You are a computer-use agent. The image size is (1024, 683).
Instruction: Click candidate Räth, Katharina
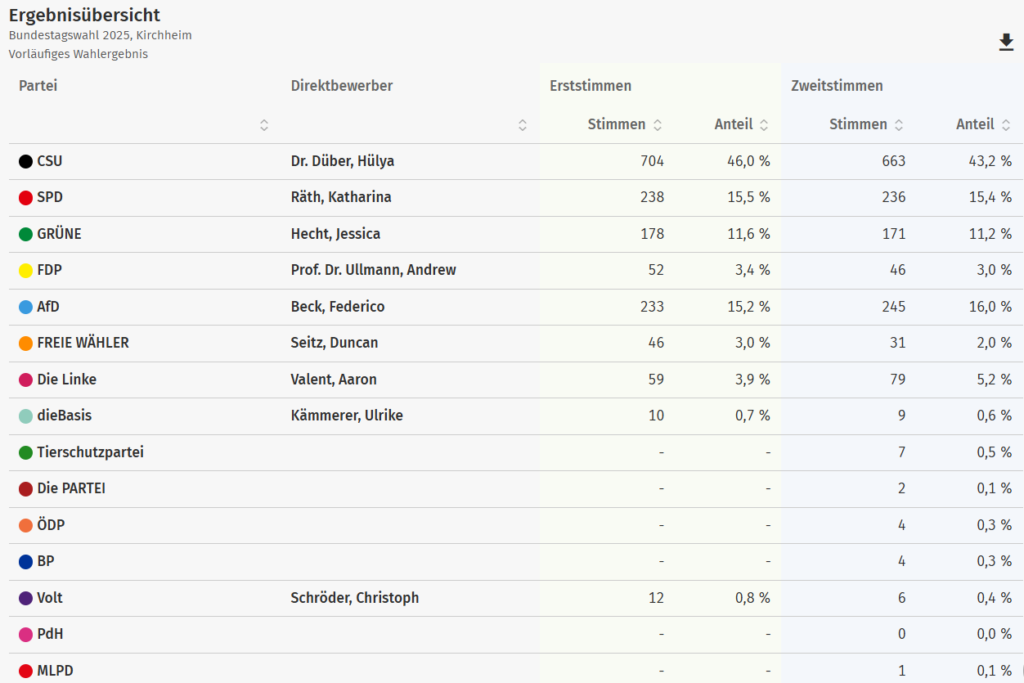(341, 197)
